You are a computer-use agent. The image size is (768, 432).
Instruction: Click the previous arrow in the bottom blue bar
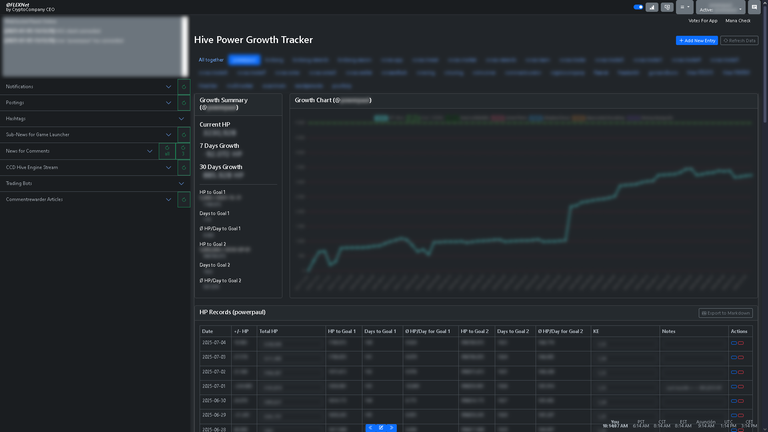[x=371, y=428]
